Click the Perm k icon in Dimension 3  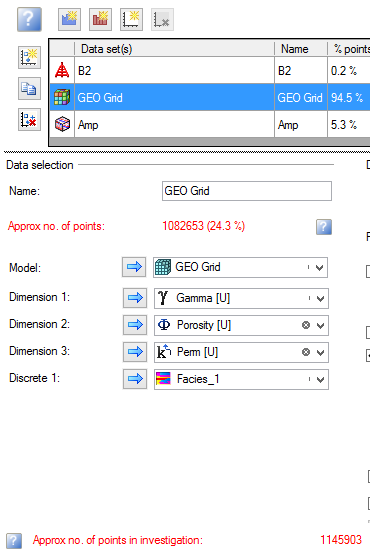click(x=164, y=352)
